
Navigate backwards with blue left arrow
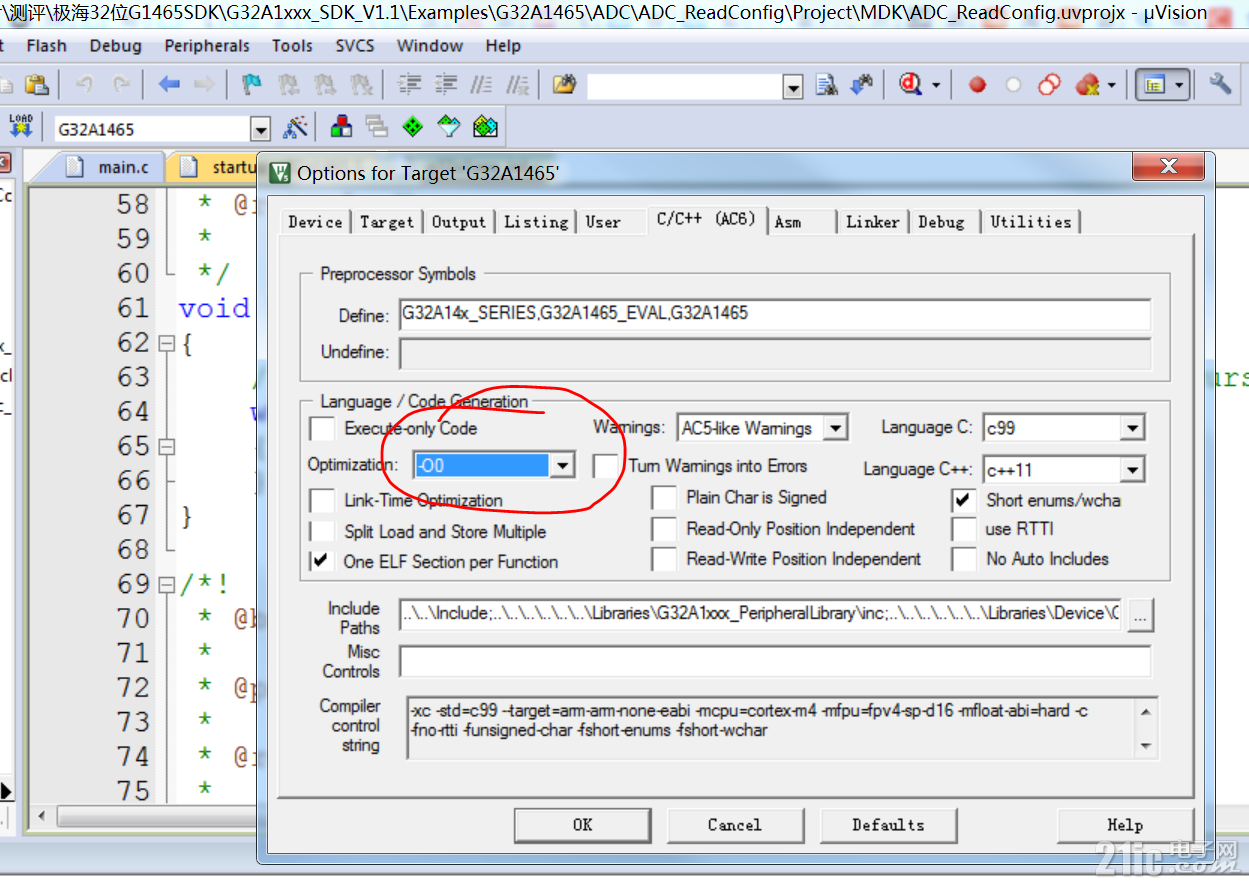click(x=169, y=85)
